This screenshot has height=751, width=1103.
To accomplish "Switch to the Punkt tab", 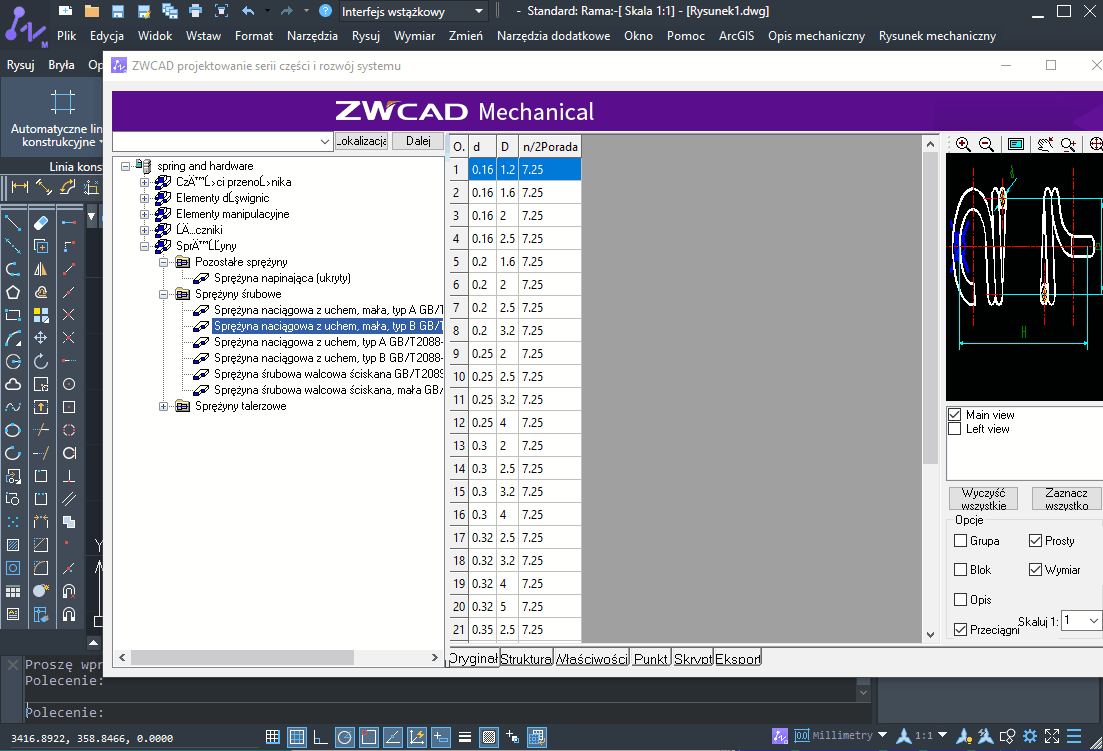I will point(651,659).
